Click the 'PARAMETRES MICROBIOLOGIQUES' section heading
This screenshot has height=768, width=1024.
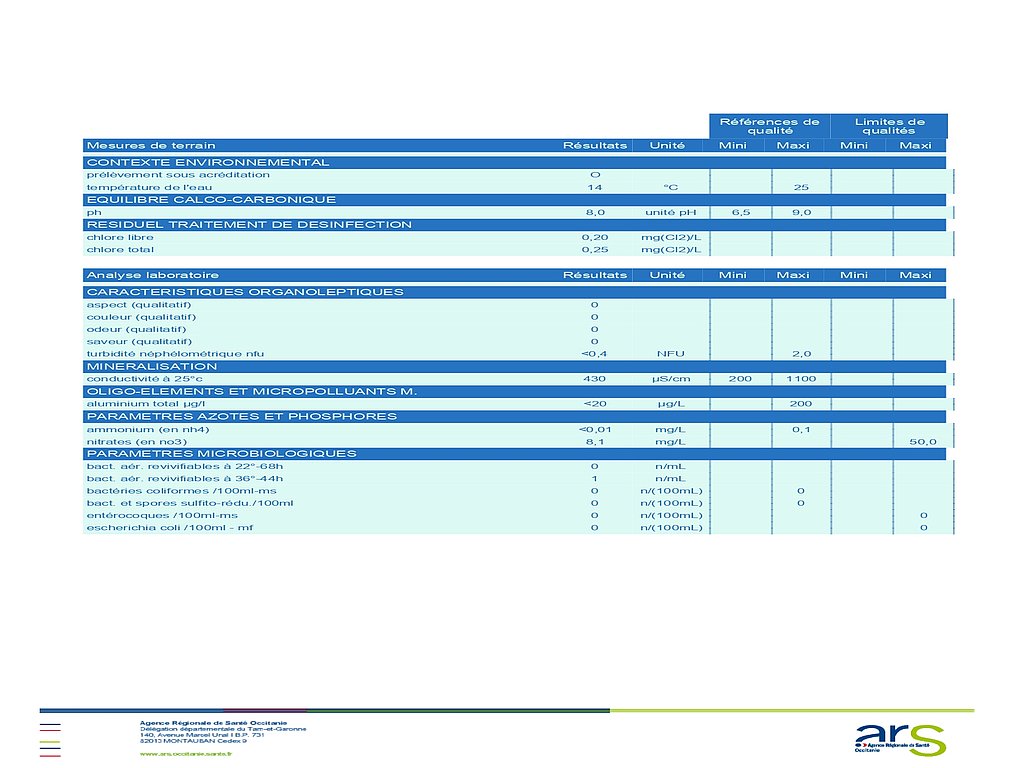[221, 453]
